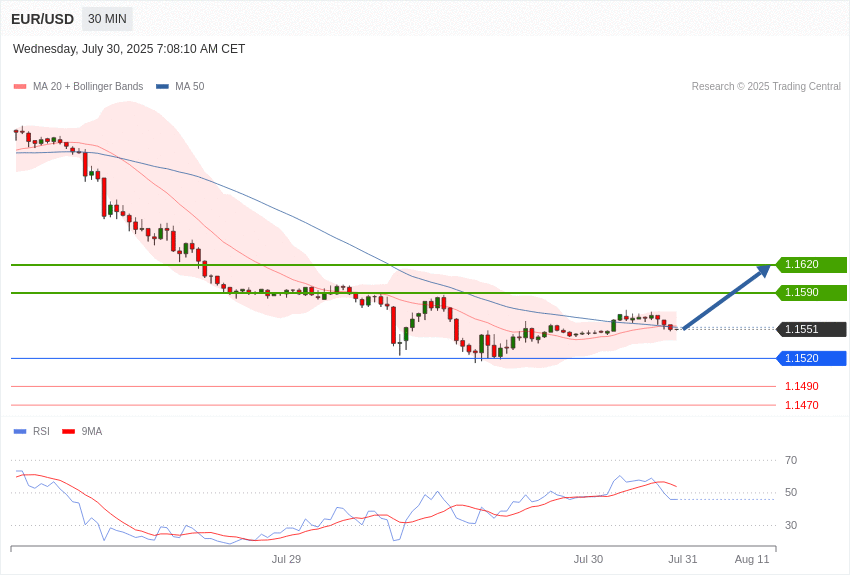Click the RSI 70 axis label

(x=791, y=461)
